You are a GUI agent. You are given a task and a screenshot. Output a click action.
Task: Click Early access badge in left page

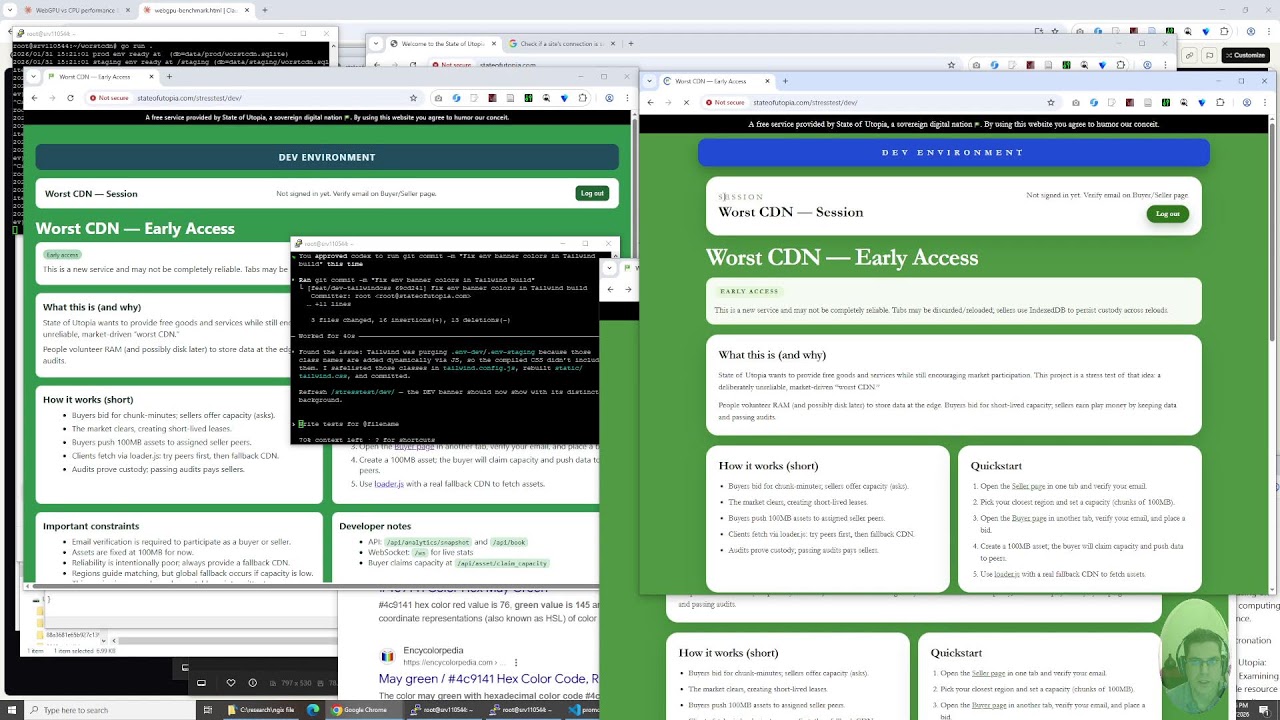(62, 254)
